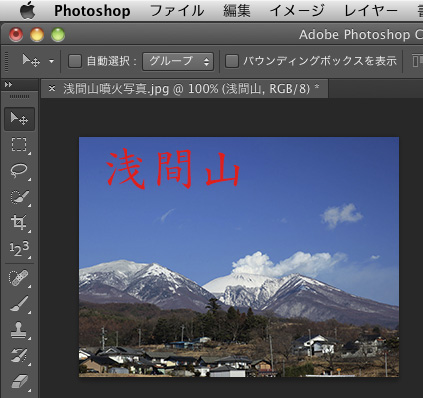Select the Spot Healing Brush tool
This screenshot has width=423, height=398.
click(x=19, y=277)
